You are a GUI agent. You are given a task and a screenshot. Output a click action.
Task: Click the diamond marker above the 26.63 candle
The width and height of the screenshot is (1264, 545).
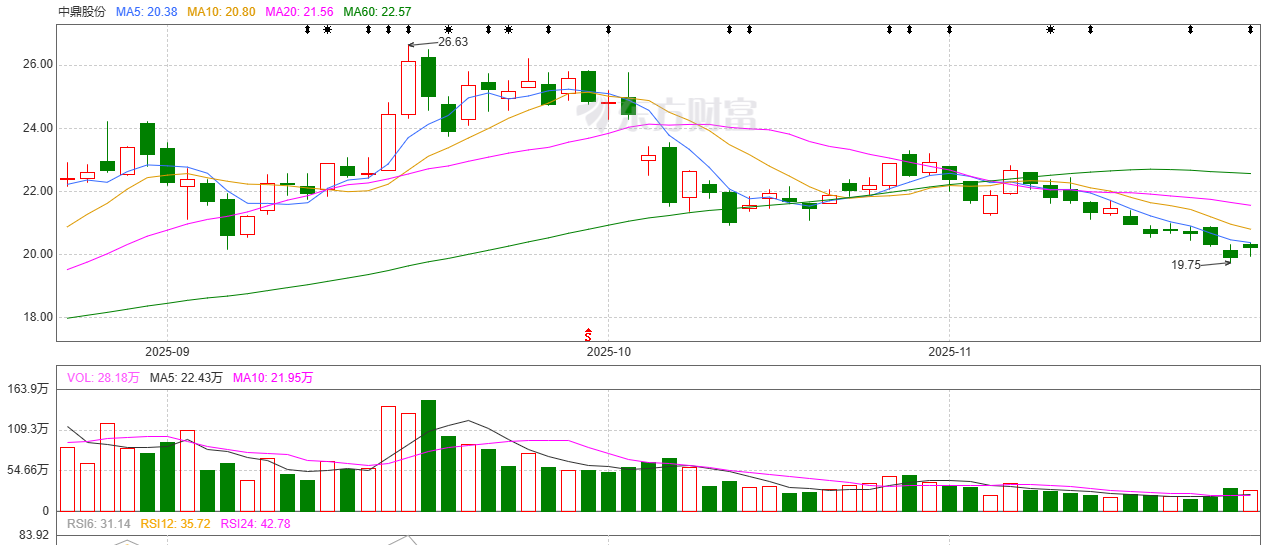click(x=408, y=29)
